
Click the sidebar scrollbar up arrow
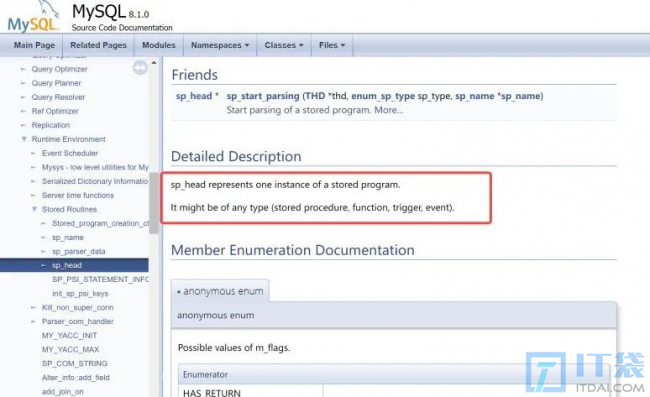154,63
